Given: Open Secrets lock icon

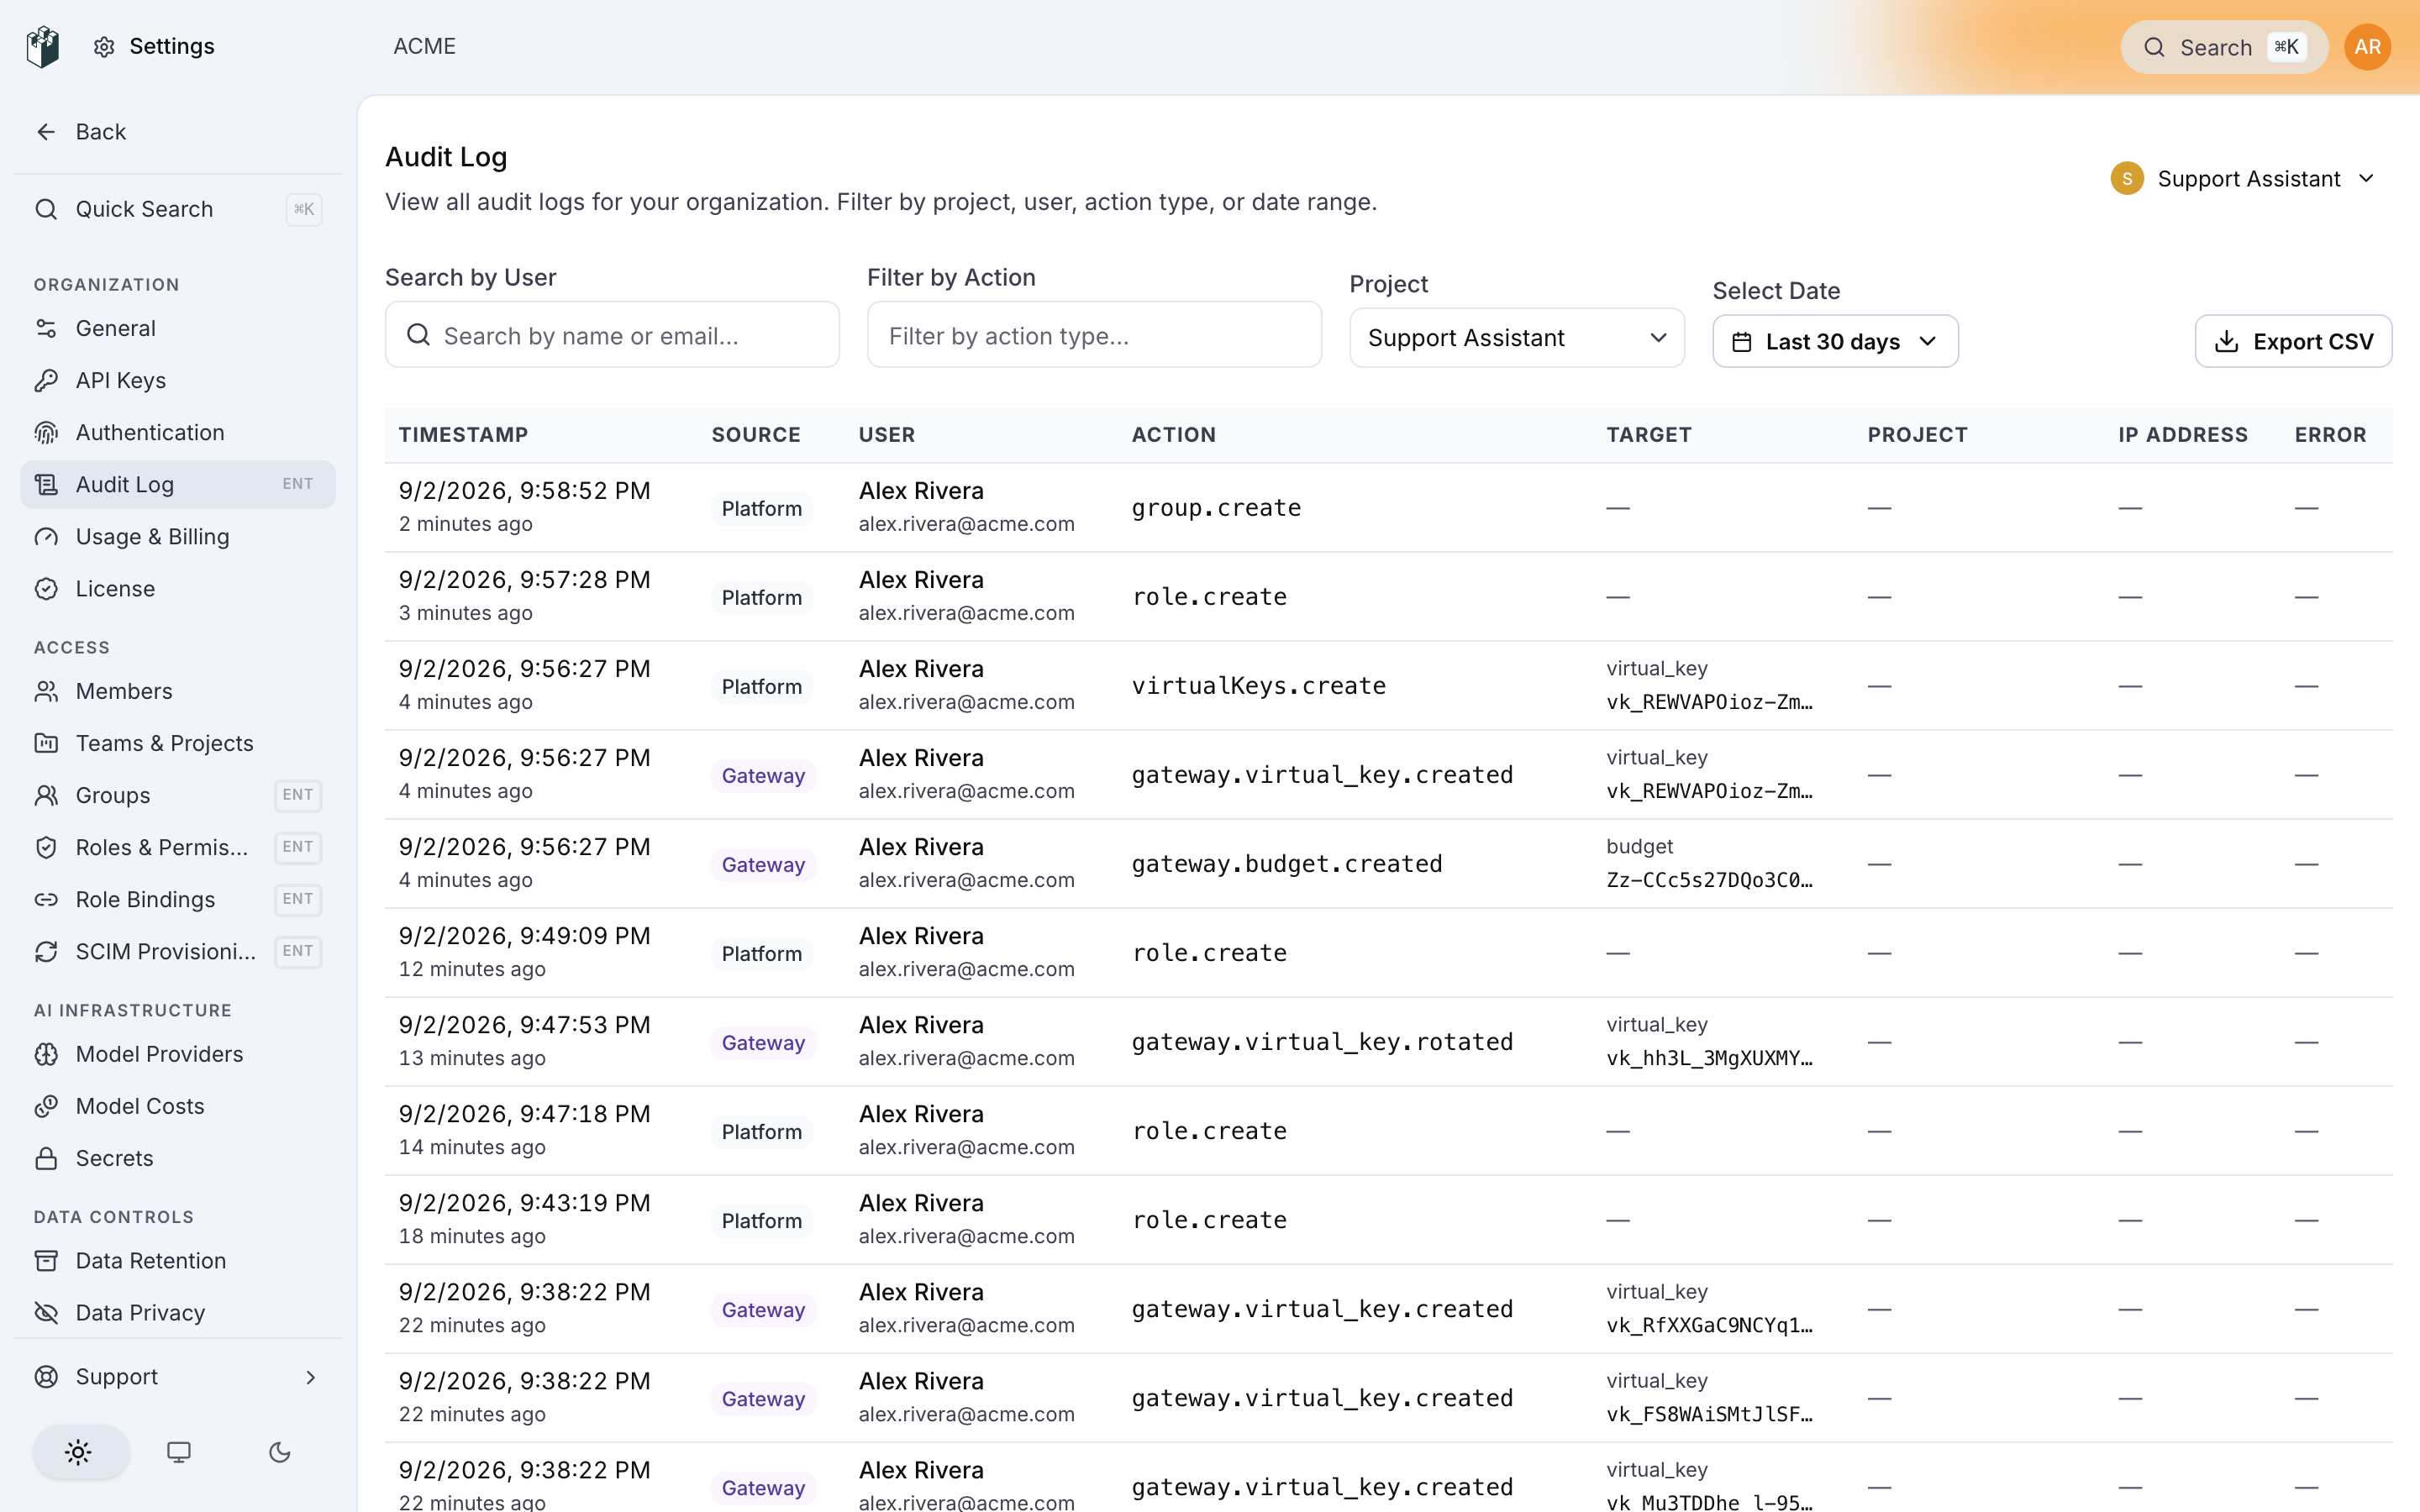Looking at the screenshot, I should click(46, 1158).
